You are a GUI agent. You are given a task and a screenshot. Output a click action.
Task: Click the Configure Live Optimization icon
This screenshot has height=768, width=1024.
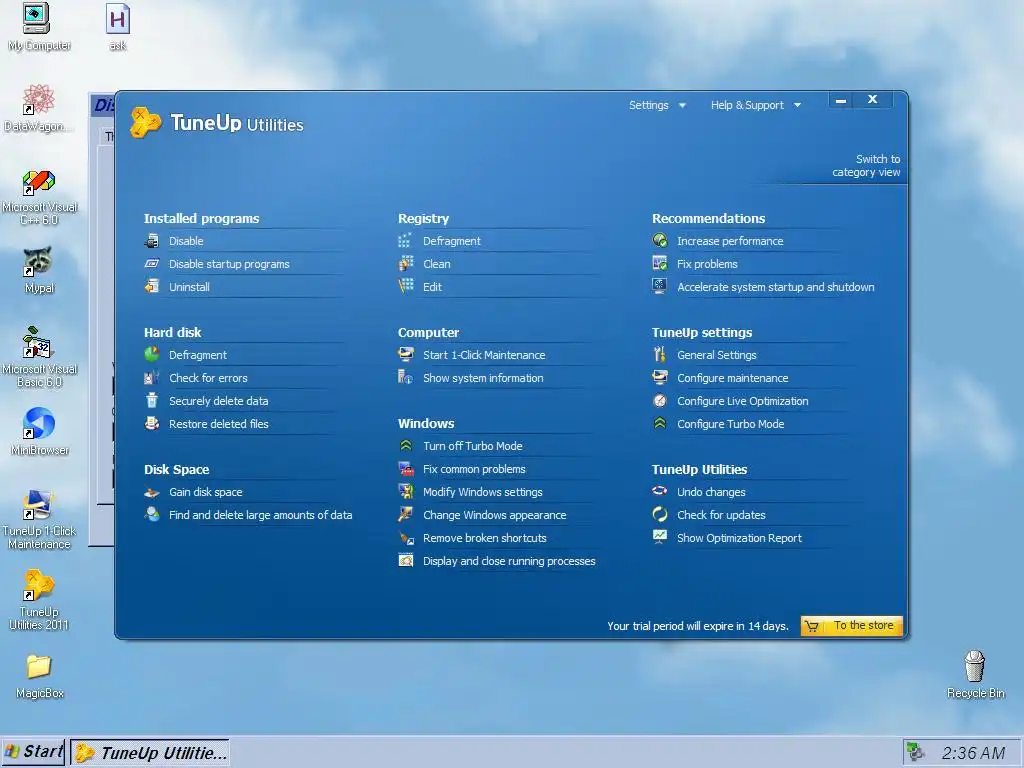[660, 401]
